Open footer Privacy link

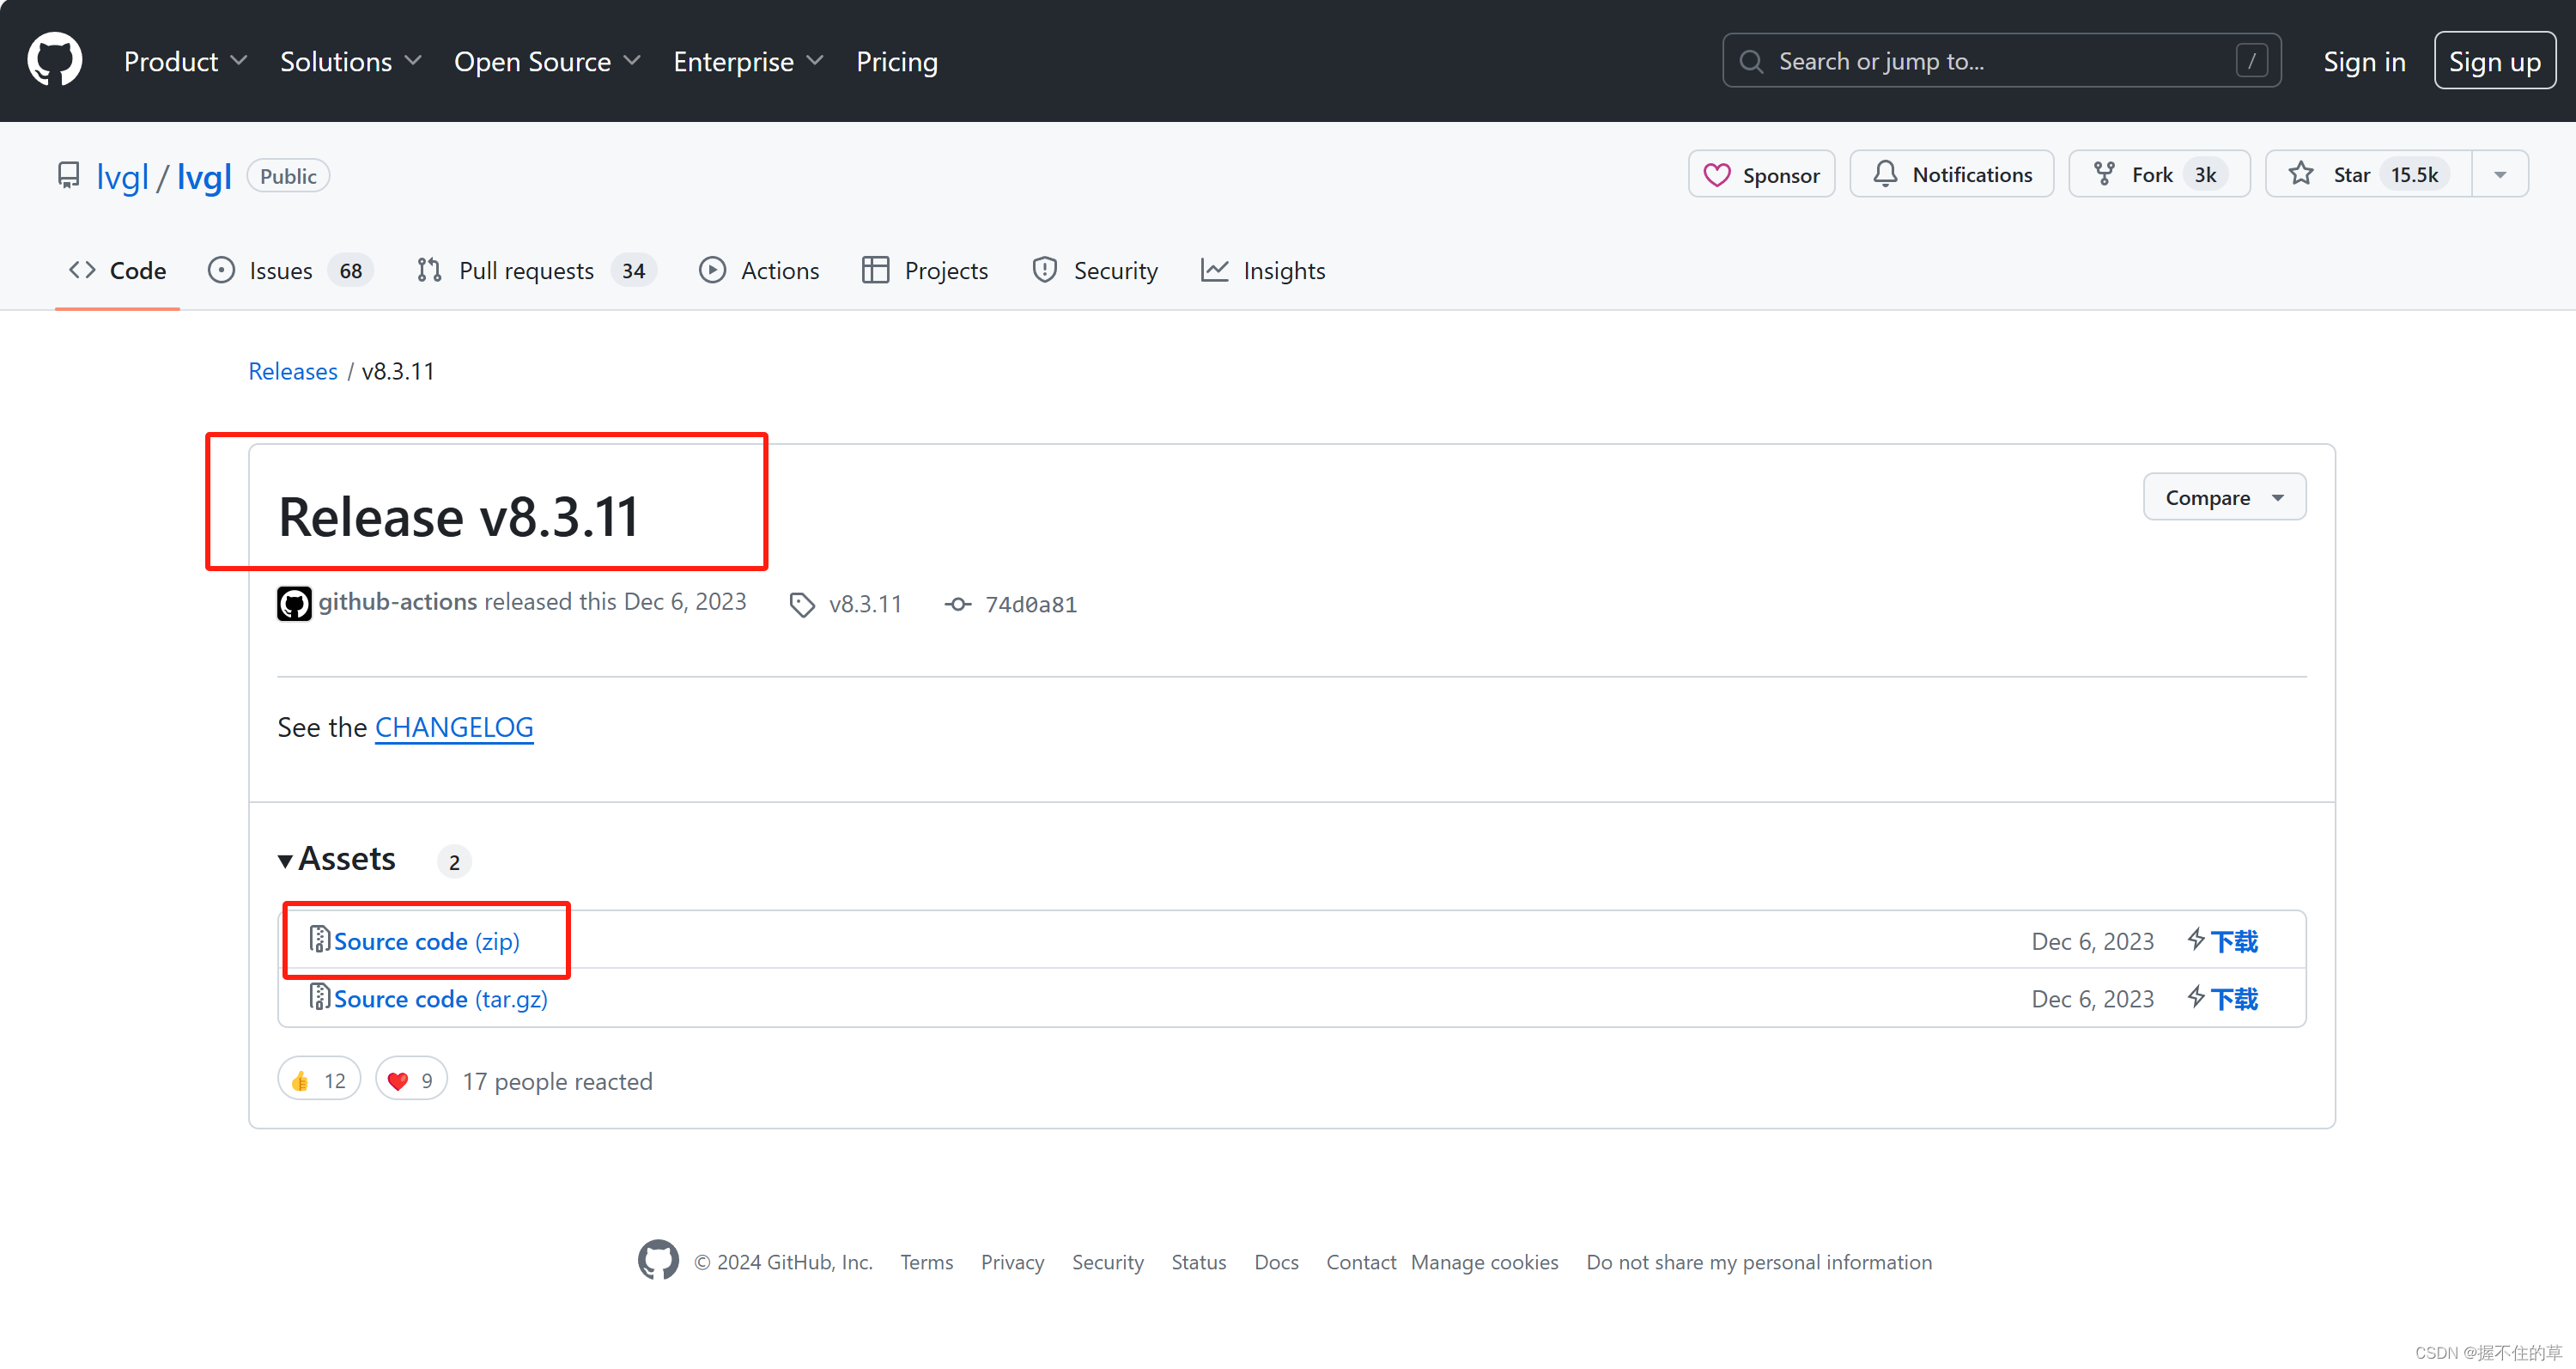point(1012,1262)
